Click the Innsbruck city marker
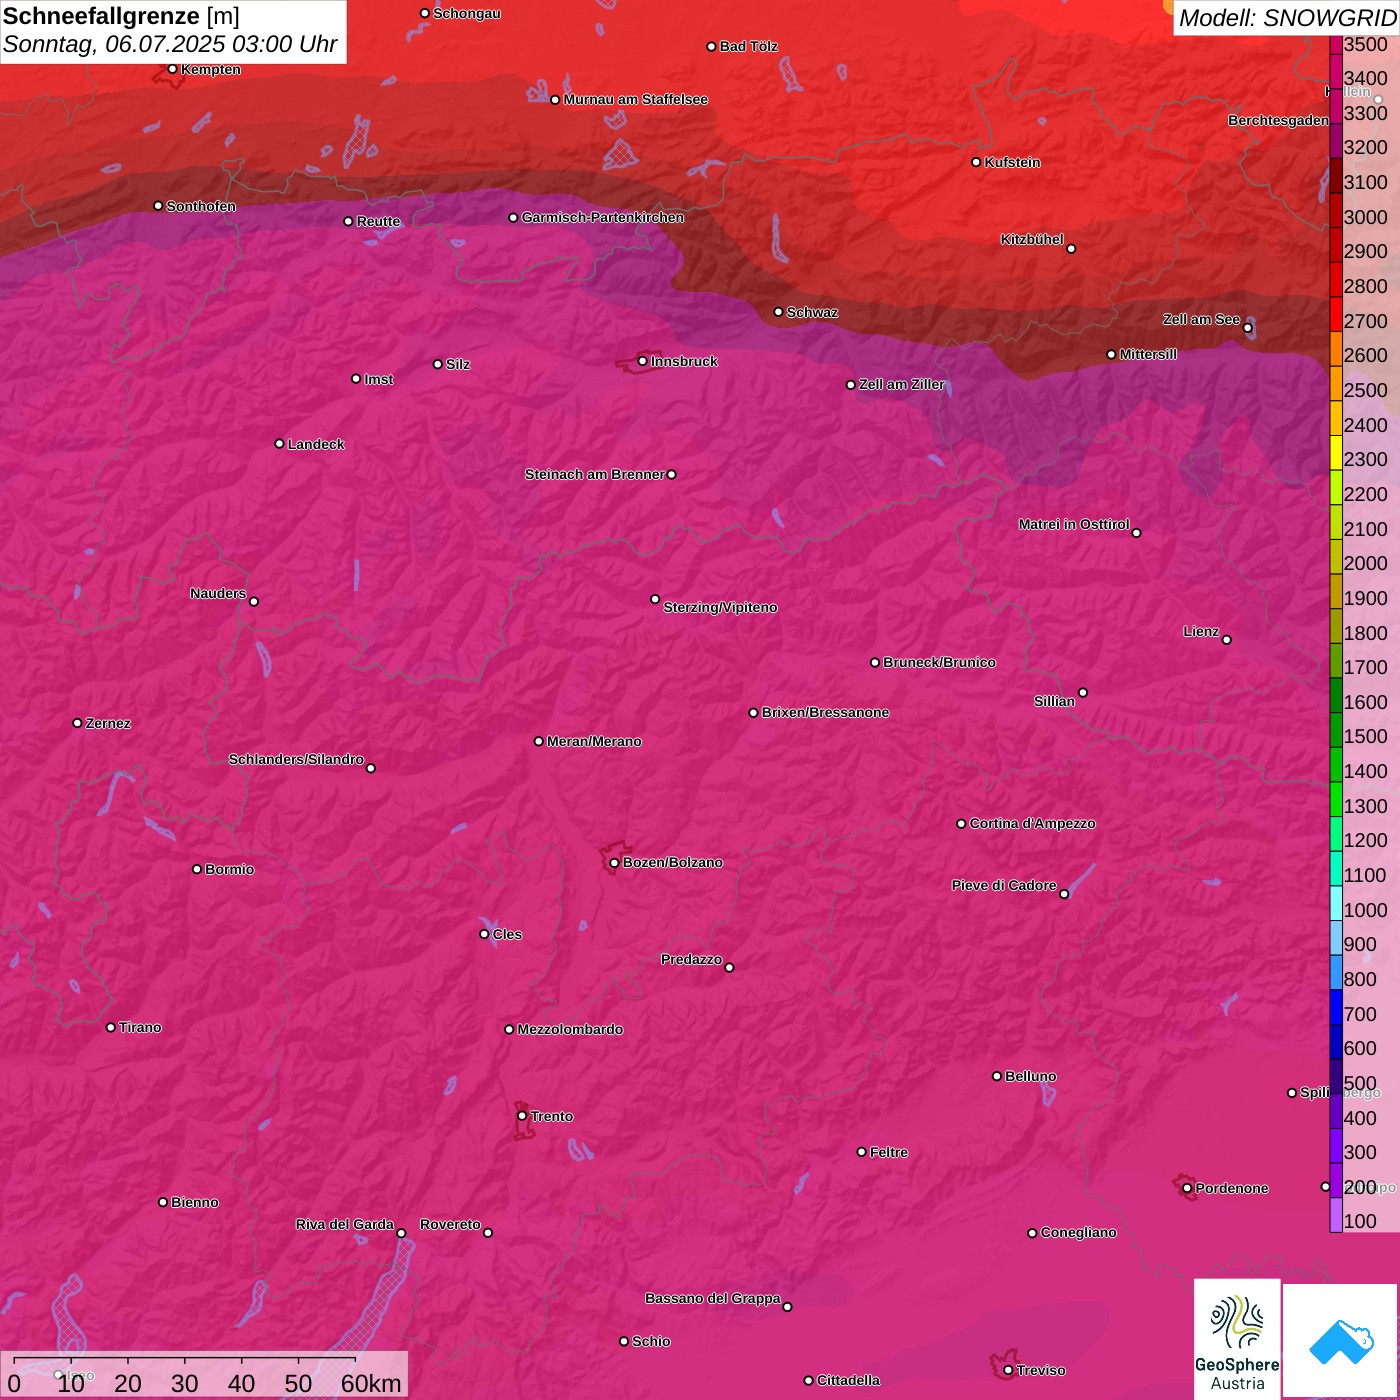1400x1400 pixels. click(x=643, y=361)
